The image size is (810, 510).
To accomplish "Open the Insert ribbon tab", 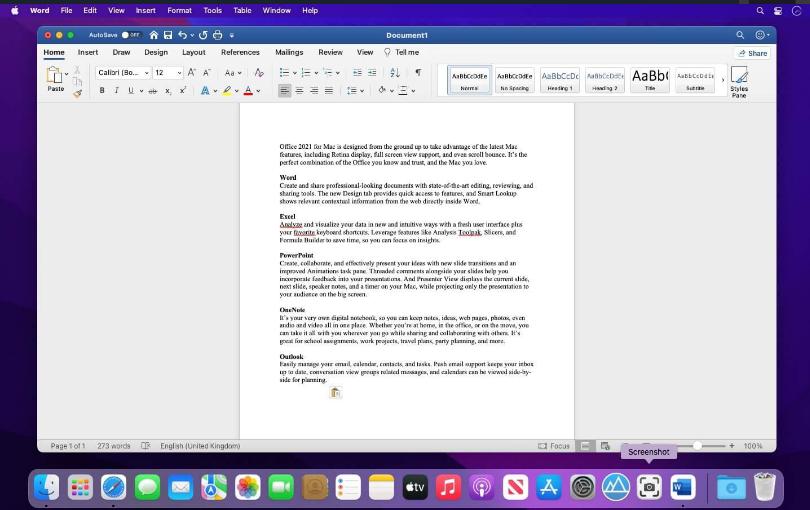I will coord(88,52).
